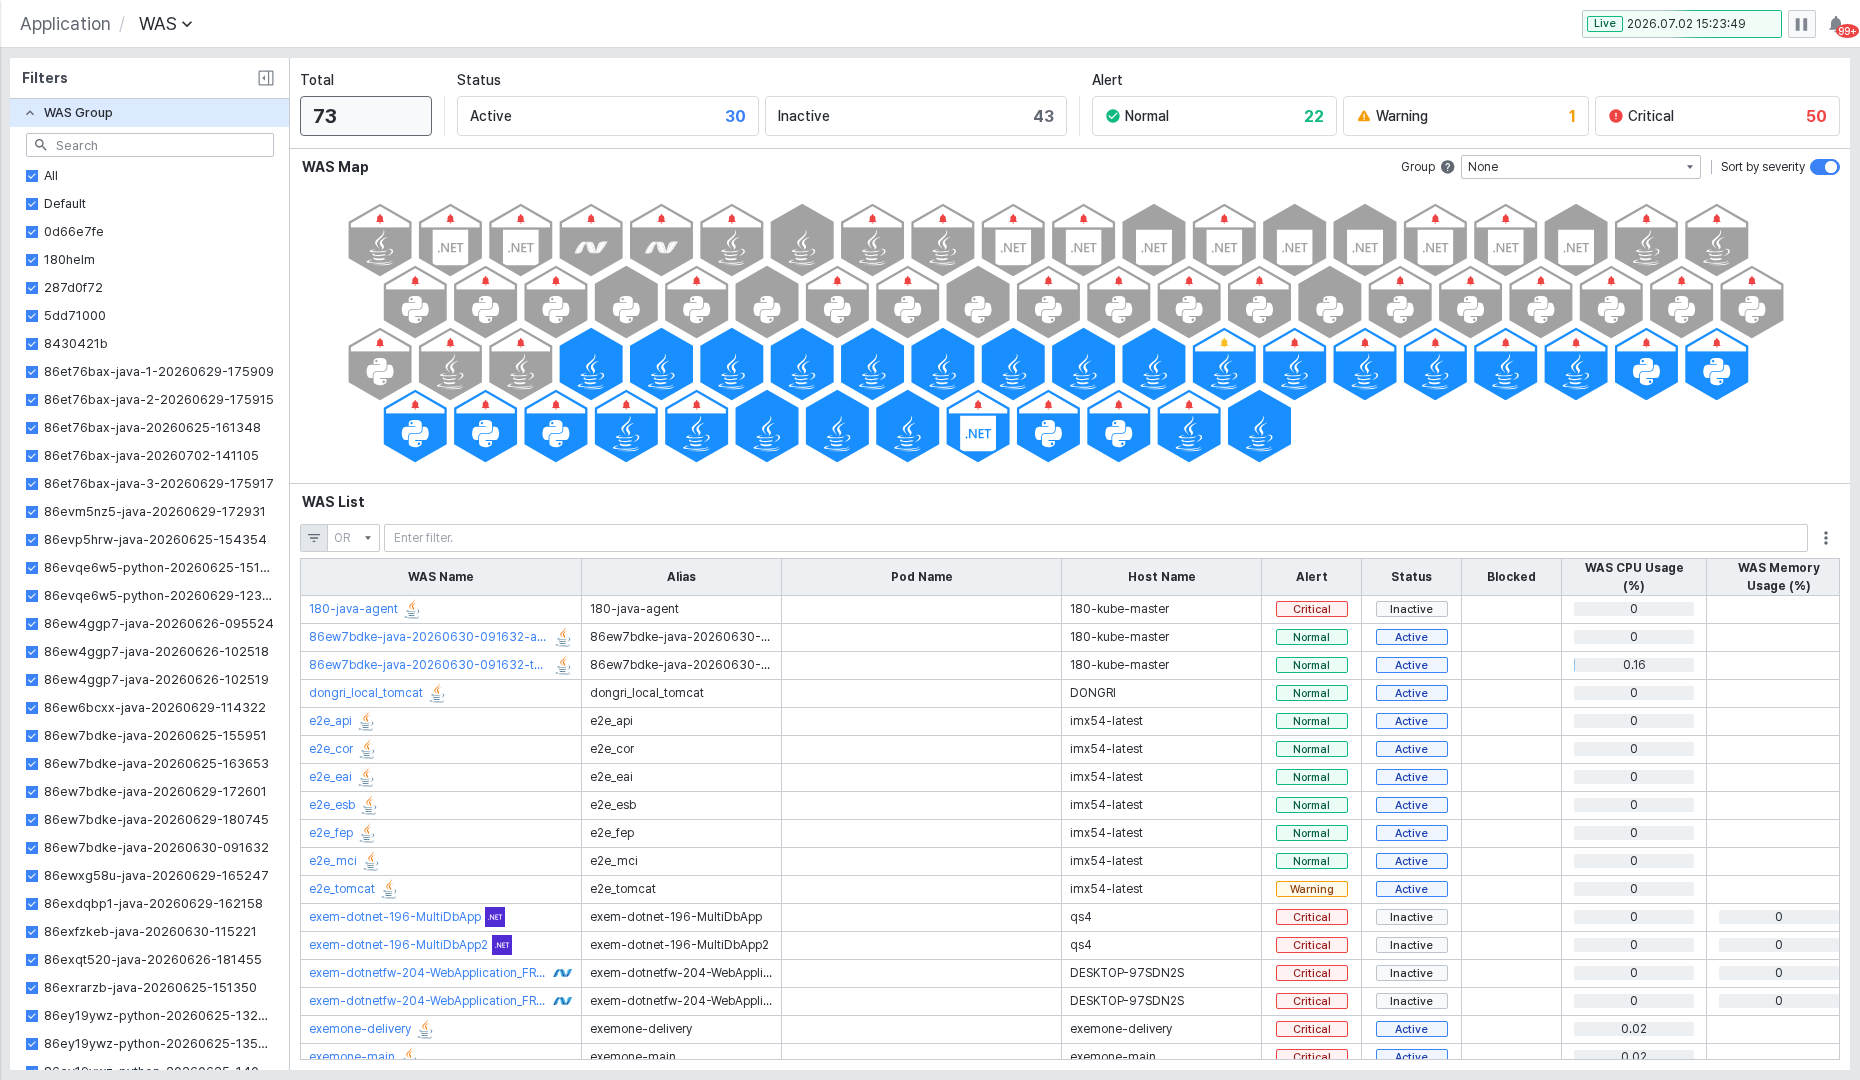Click the Group help question icon
Image resolution: width=1860 pixels, height=1080 pixels.
(1447, 167)
